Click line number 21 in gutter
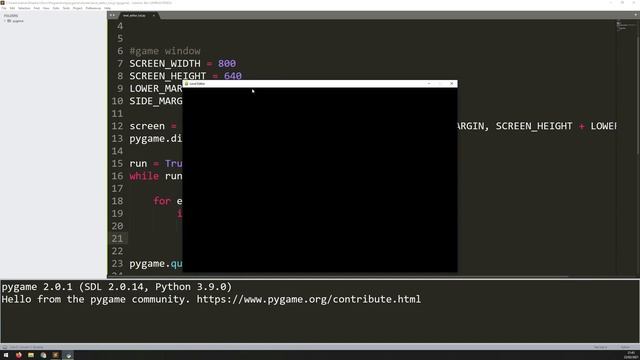640x360 pixels. pos(117,238)
